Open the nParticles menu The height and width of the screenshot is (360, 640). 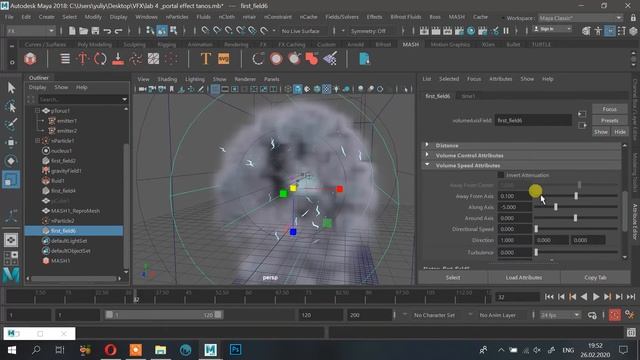click(x=177, y=17)
